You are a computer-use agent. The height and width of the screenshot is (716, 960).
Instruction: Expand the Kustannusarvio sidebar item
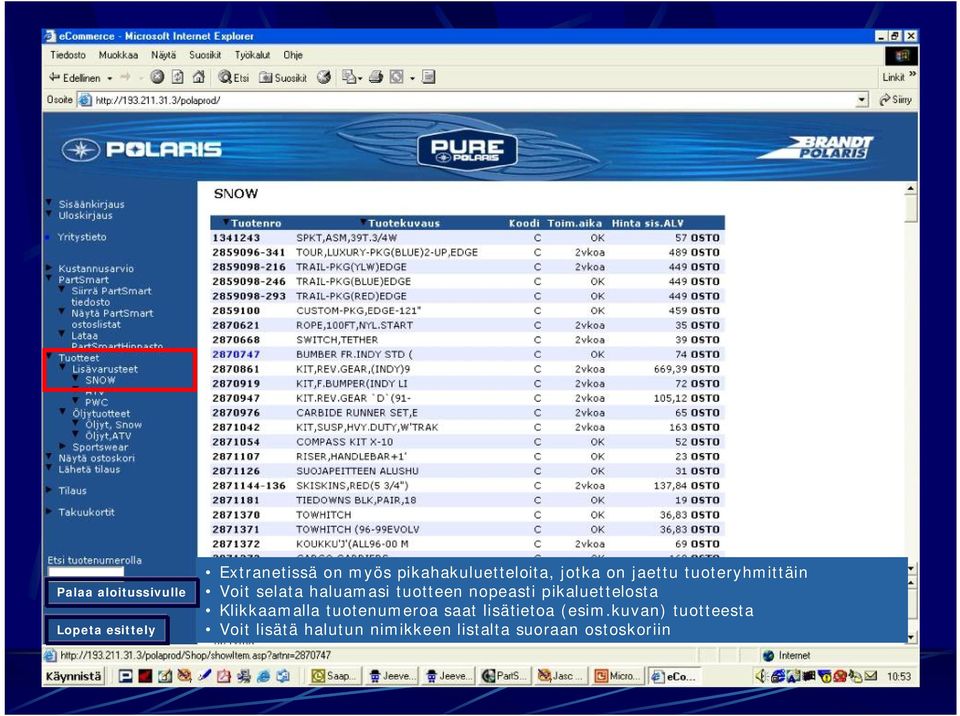96,268
